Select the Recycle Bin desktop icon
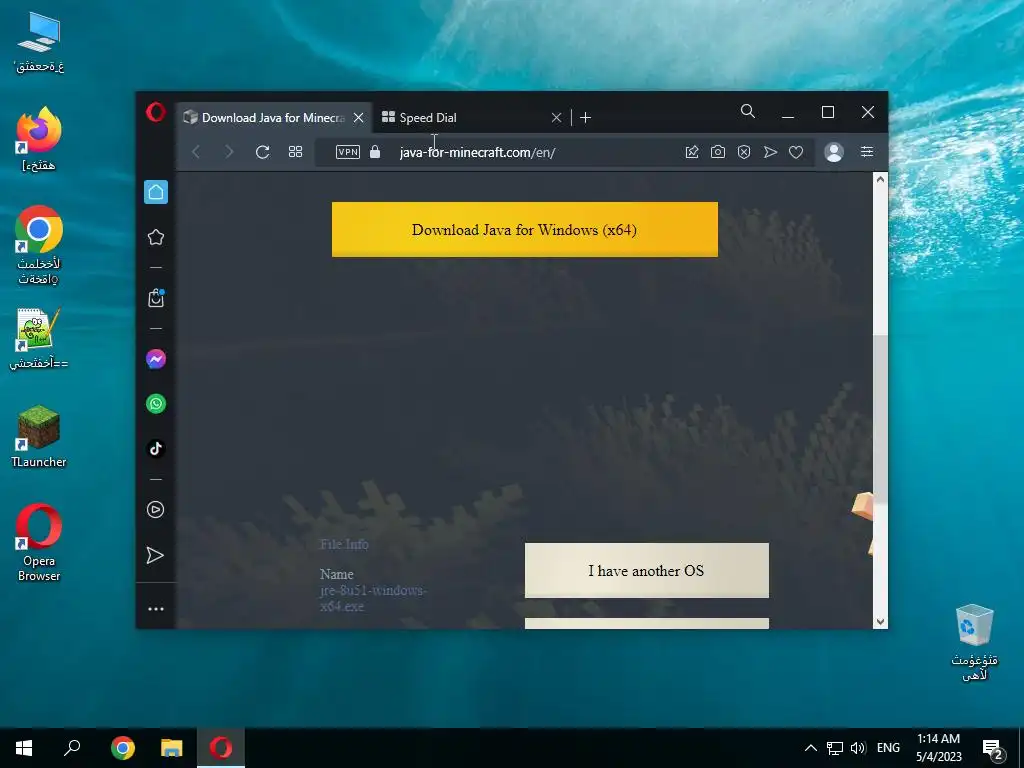The height and width of the screenshot is (768, 1024). click(x=974, y=643)
